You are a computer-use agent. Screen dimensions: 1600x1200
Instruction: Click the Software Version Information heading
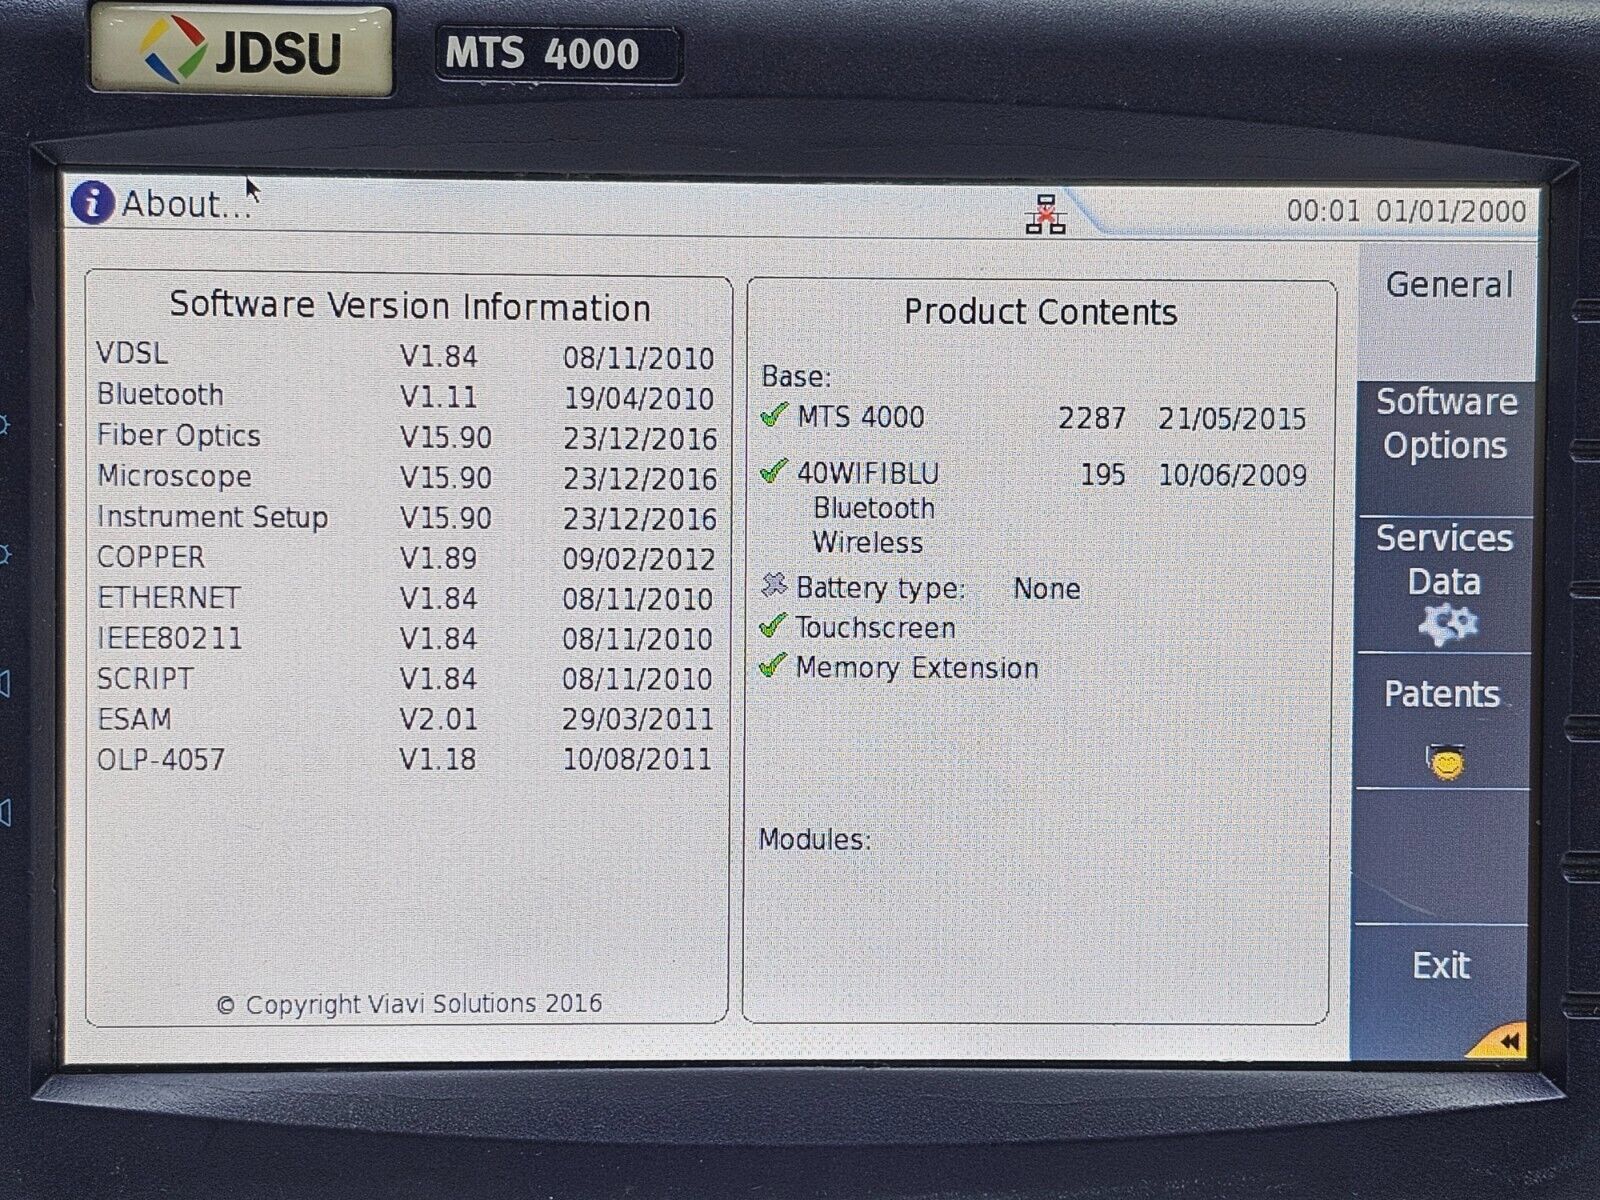point(410,305)
